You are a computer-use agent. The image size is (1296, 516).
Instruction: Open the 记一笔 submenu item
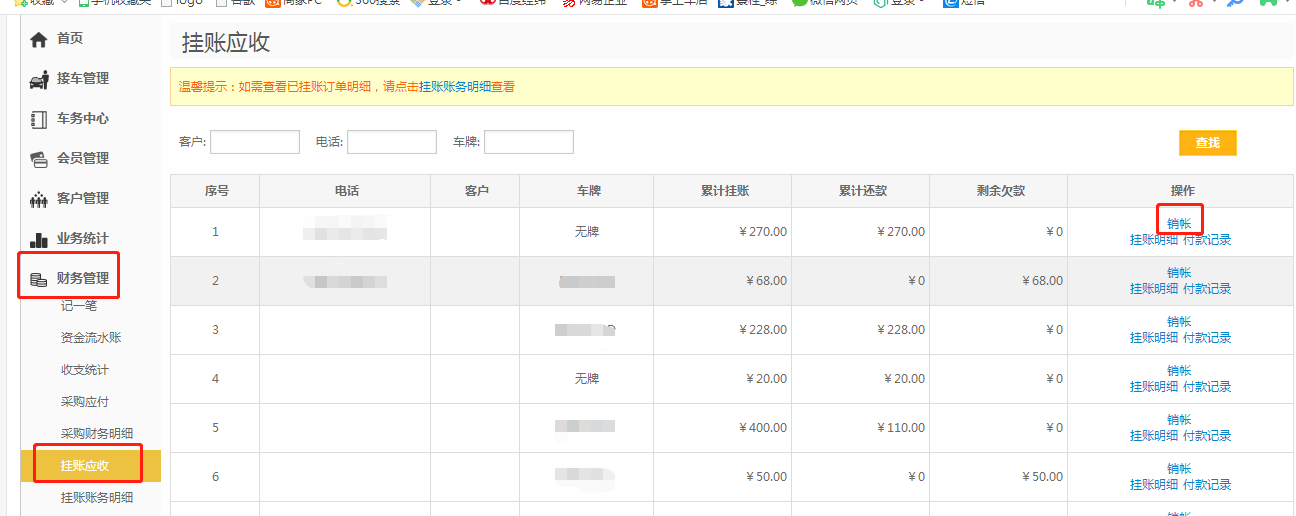79,306
